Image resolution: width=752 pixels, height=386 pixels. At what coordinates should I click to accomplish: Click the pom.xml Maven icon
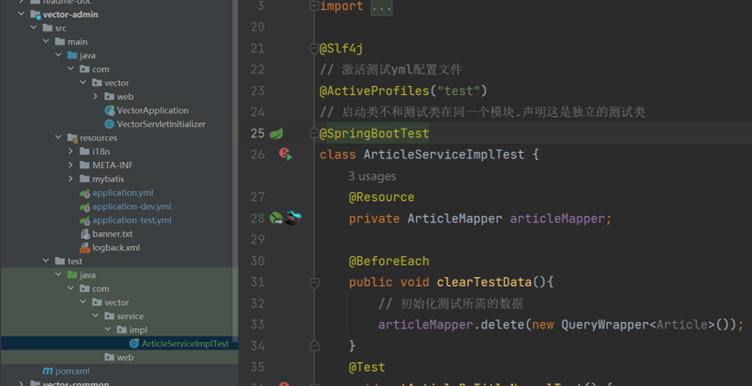tap(47, 371)
